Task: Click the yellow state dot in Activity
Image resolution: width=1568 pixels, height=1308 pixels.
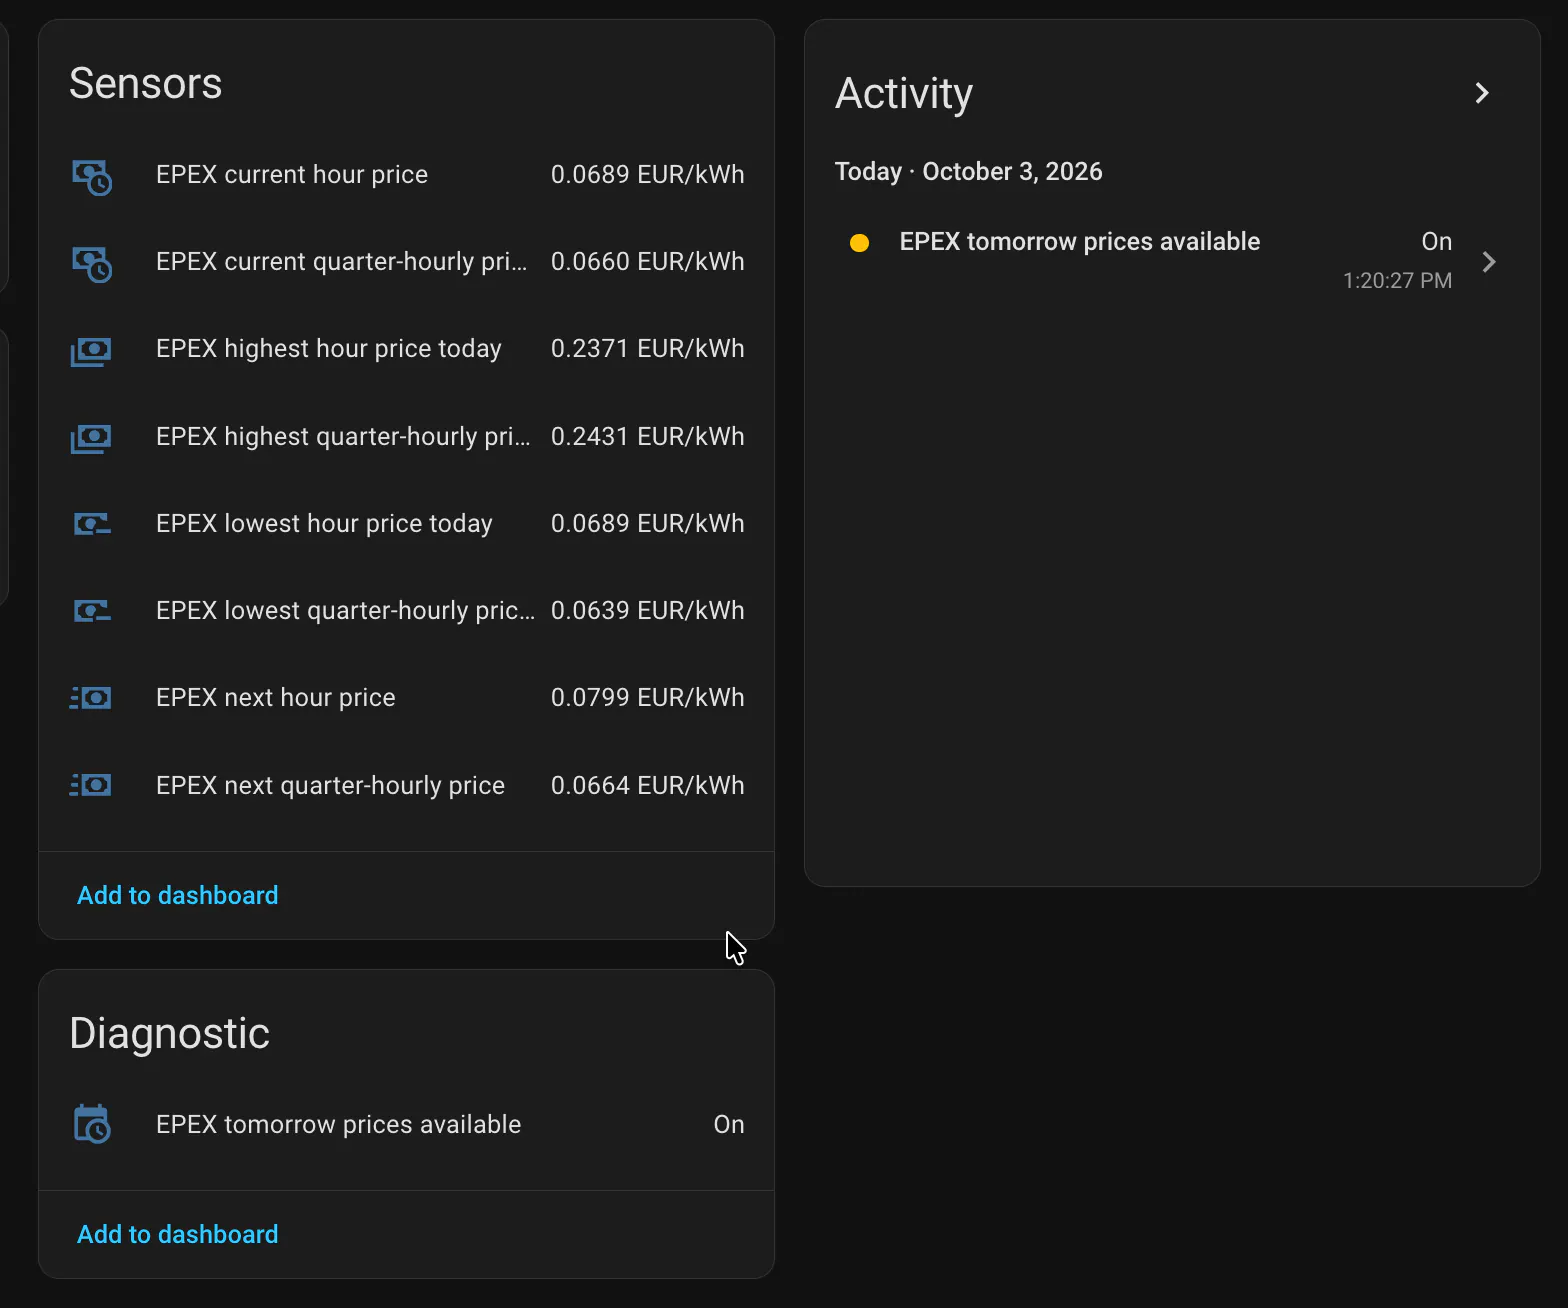Action: (859, 243)
